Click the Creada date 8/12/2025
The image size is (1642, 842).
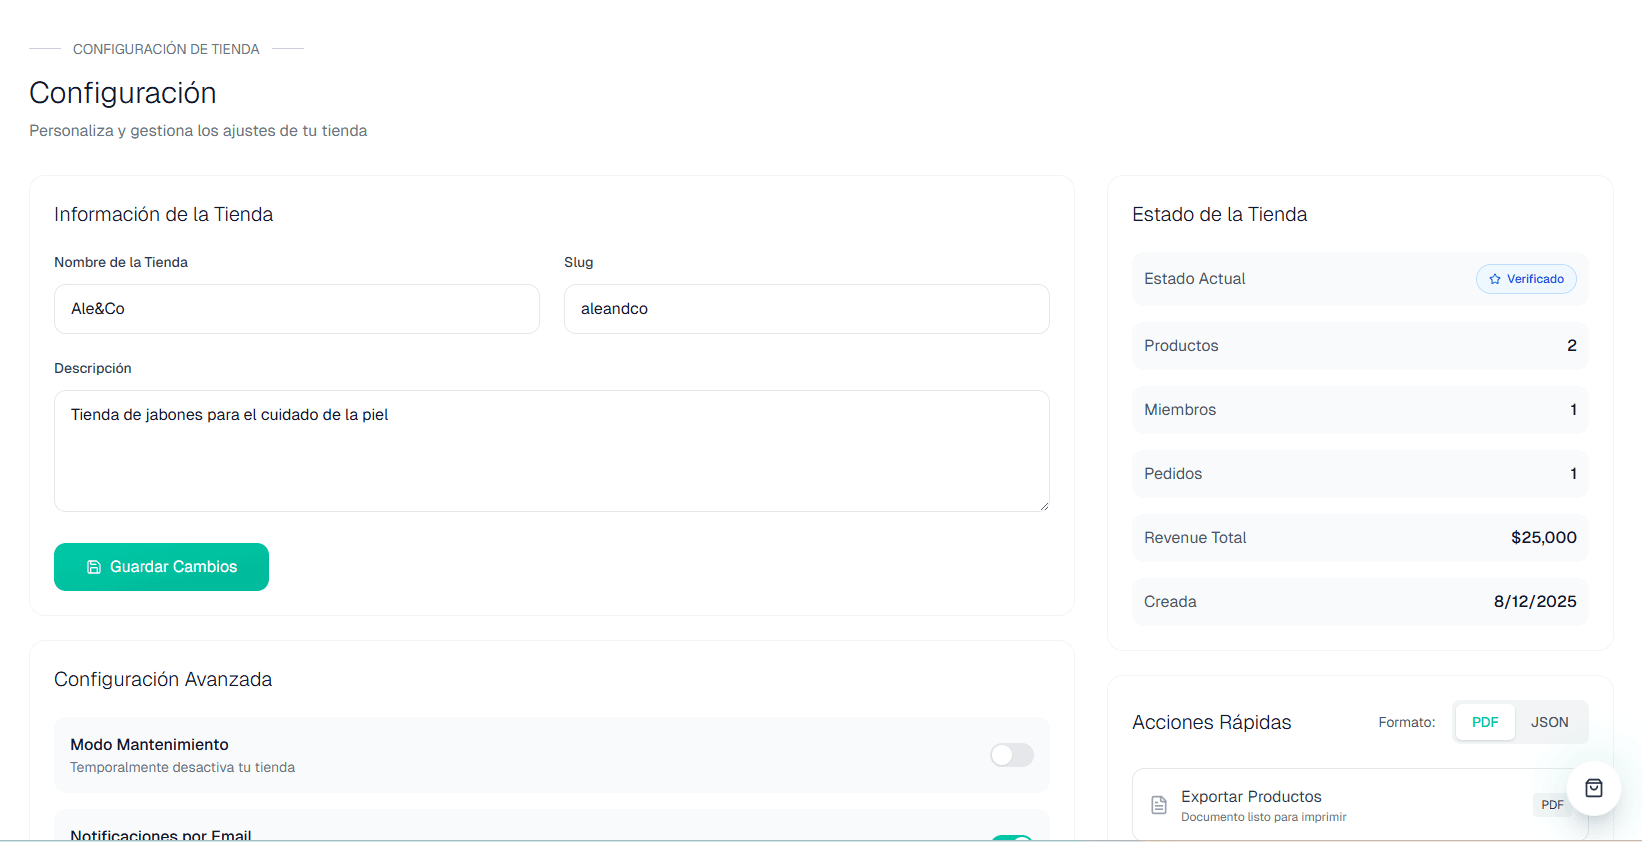(x=1535, y=602)
